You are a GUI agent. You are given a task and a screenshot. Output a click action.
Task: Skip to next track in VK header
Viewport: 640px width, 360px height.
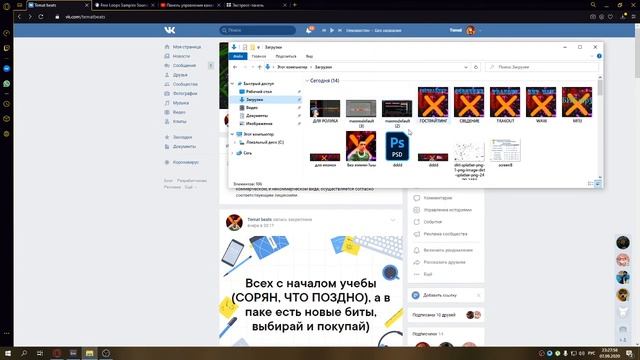pos(340,30)
